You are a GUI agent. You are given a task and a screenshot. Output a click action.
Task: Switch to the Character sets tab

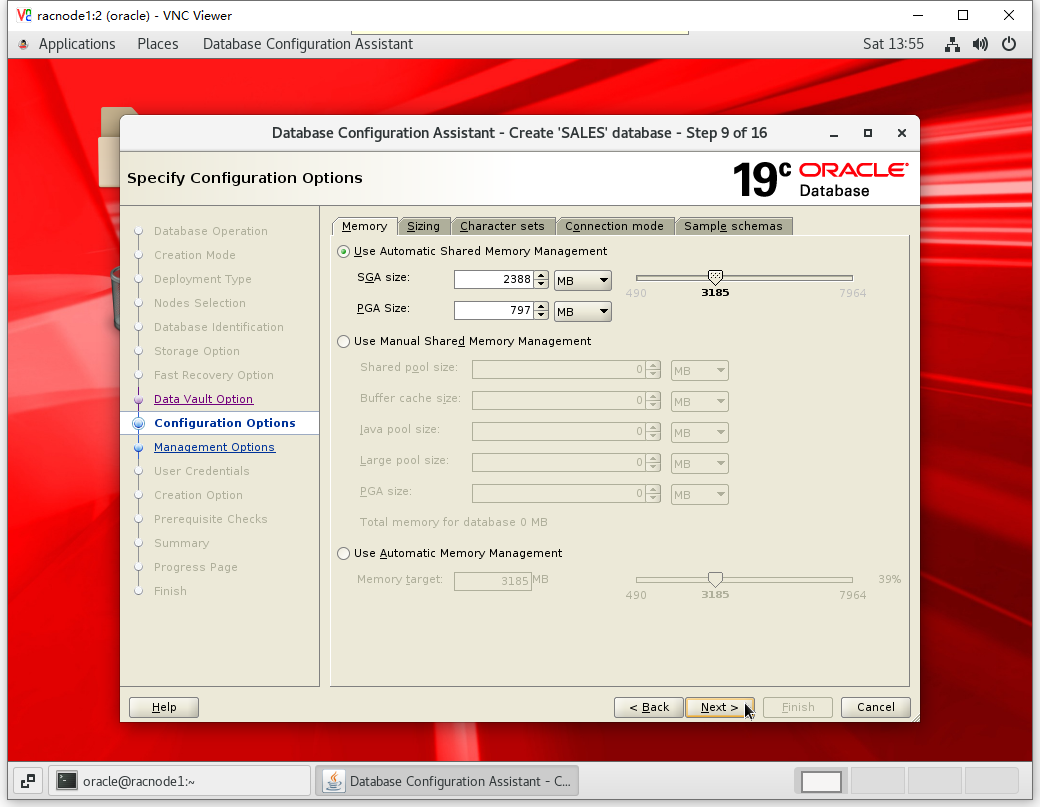pos(502,226)
